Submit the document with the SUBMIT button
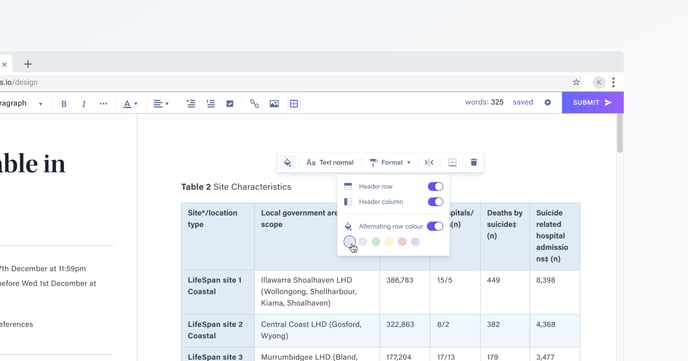This screenshot has width=688, height=361. click(x=593, y=103)
